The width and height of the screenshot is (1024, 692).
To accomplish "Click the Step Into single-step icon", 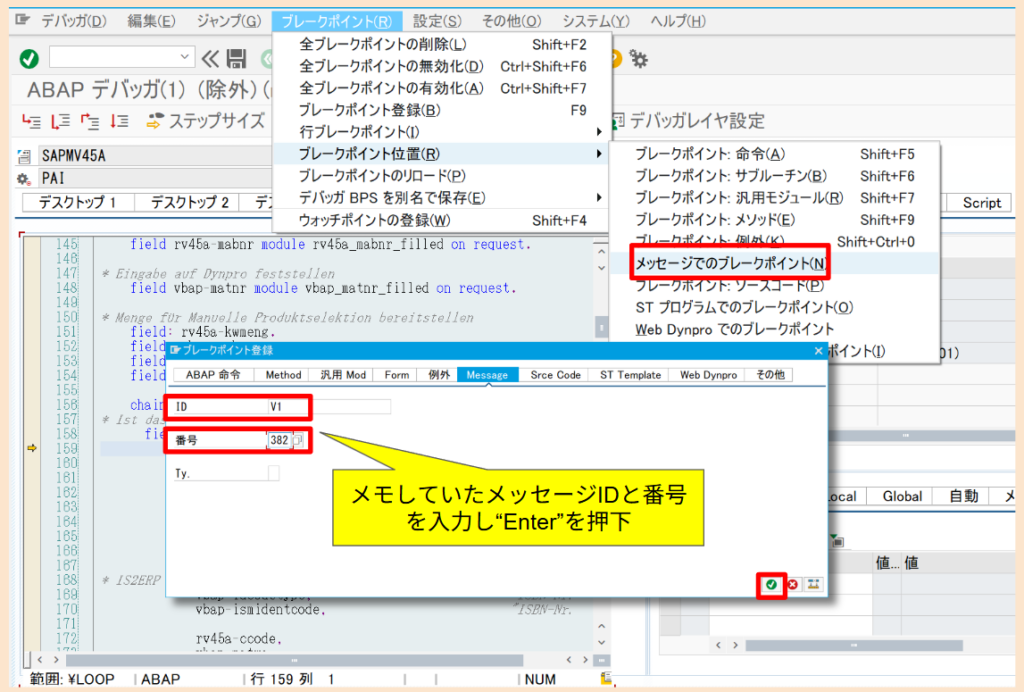I will click(x=31, y=121).
